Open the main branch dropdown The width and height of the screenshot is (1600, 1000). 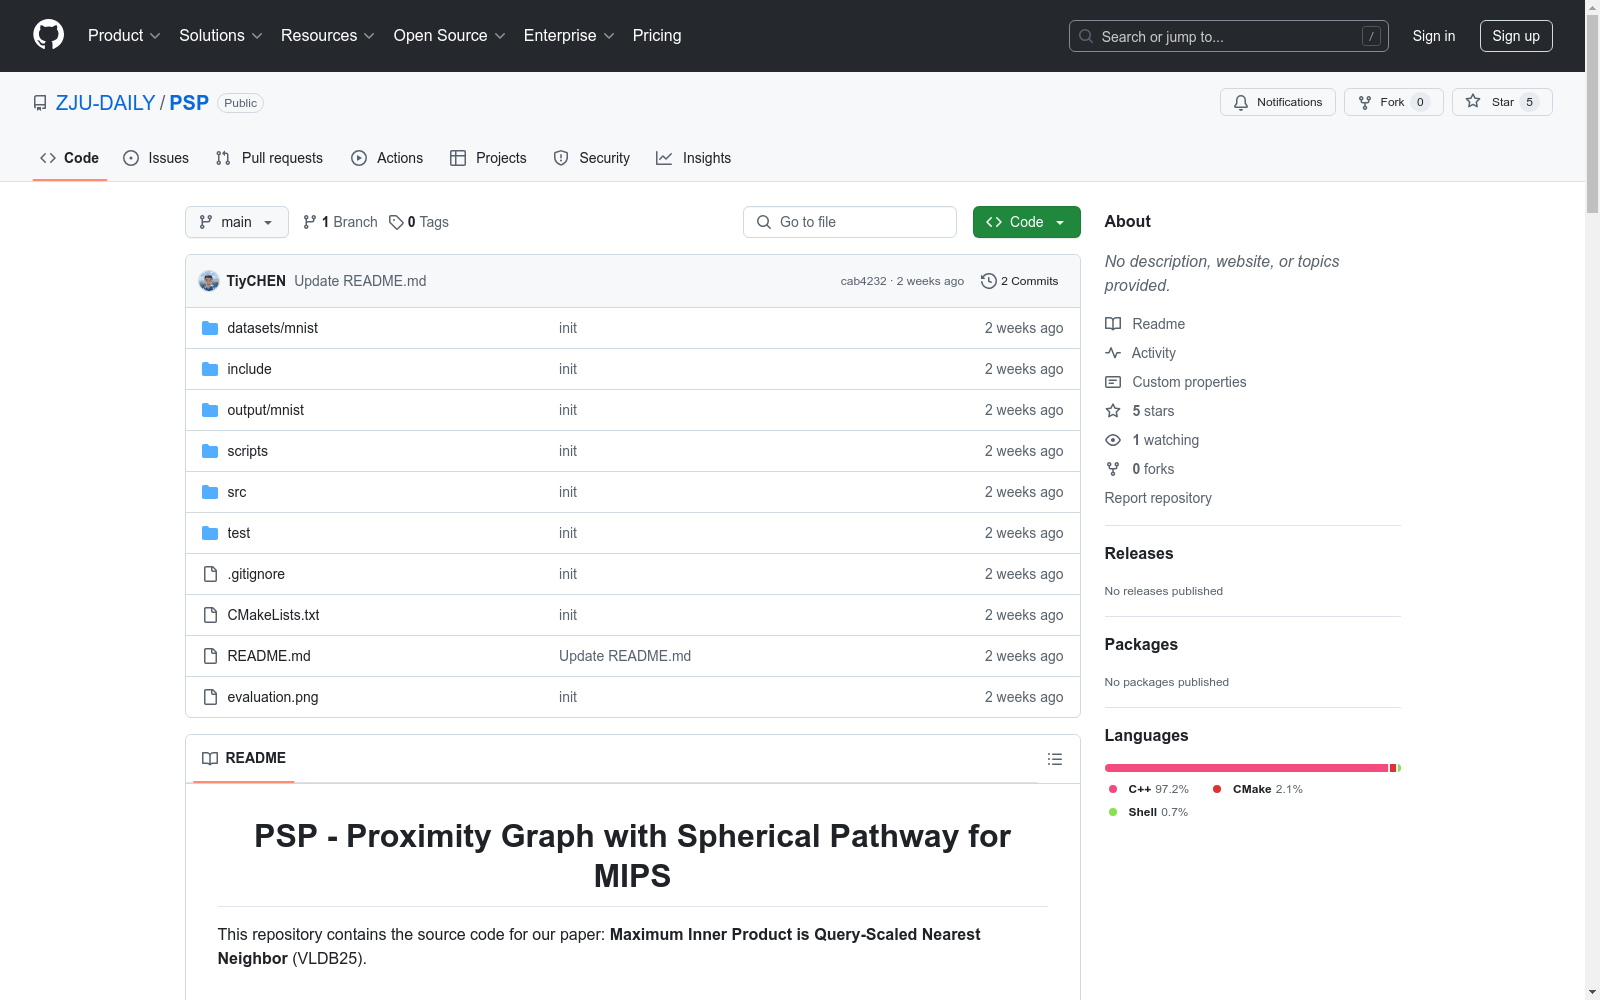(237, 222)
